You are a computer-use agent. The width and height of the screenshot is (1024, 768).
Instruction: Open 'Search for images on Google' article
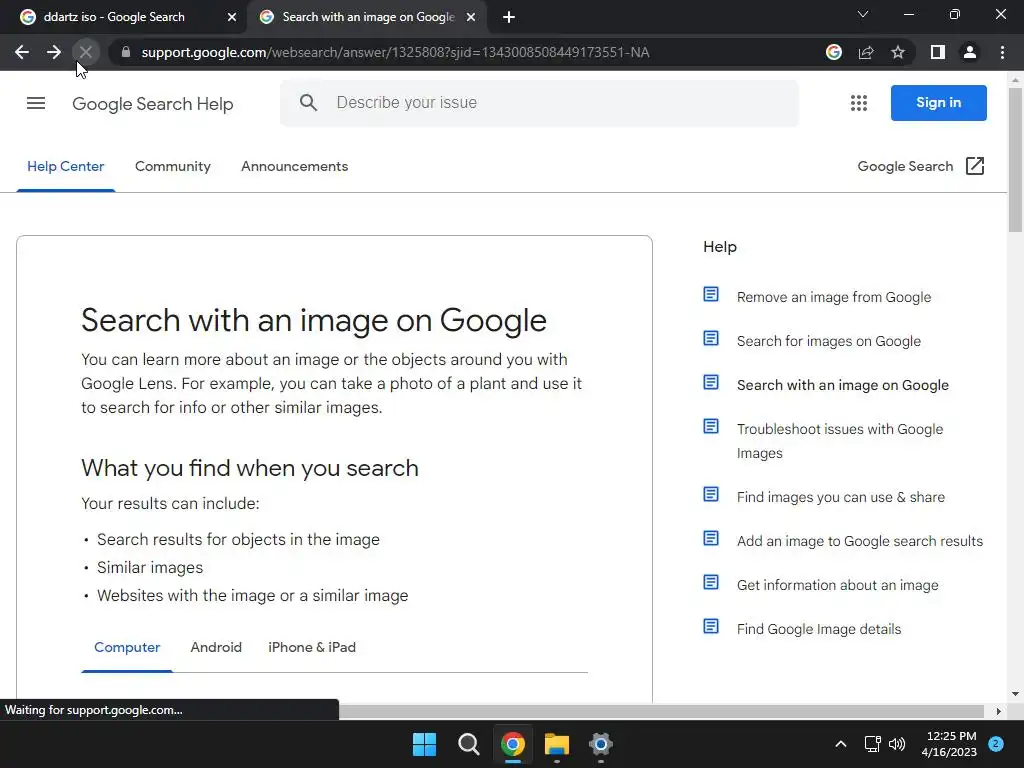(829, 341)
